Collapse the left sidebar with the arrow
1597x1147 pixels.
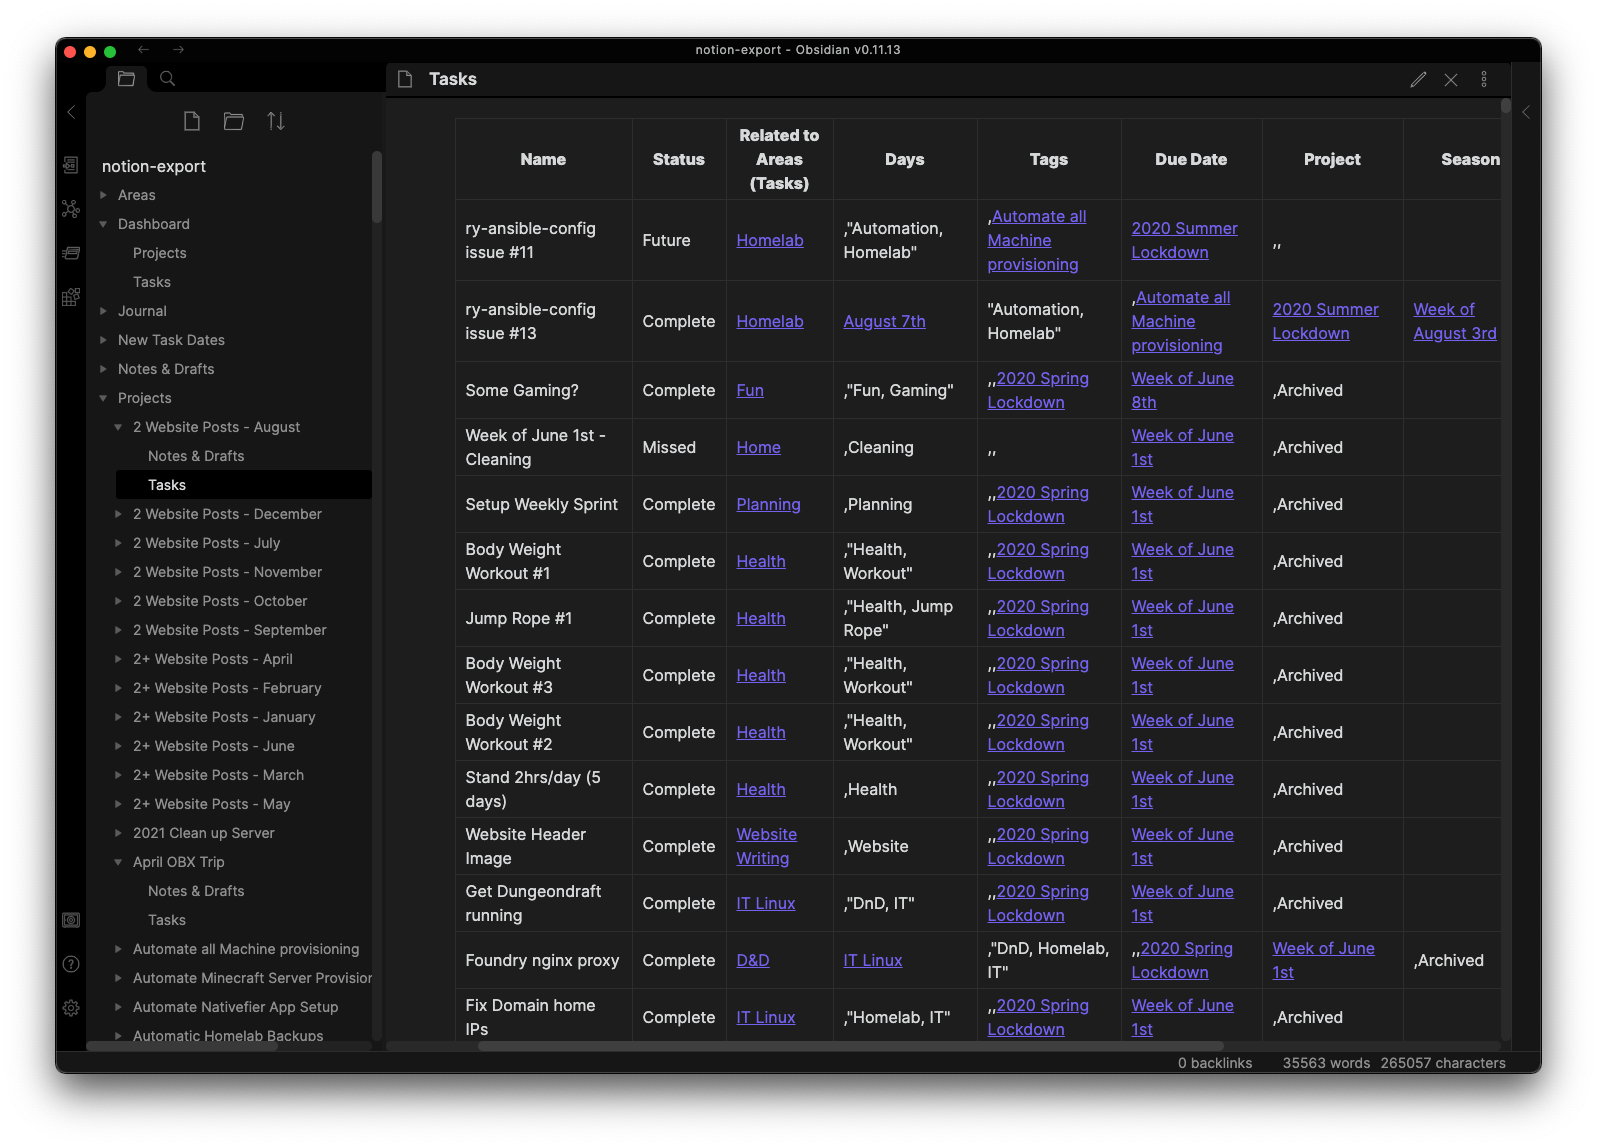click(71, 112)
